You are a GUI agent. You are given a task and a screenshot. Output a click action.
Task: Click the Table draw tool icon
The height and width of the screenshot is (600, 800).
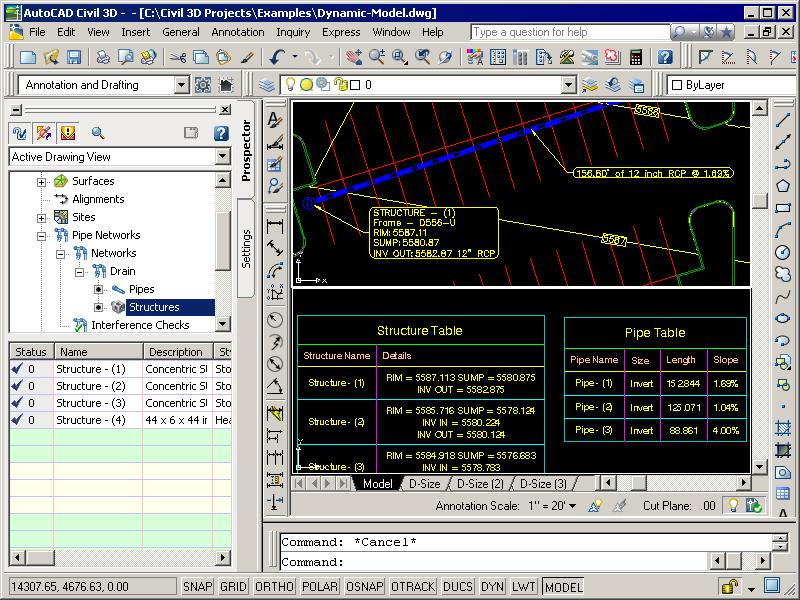pos(783,493)
